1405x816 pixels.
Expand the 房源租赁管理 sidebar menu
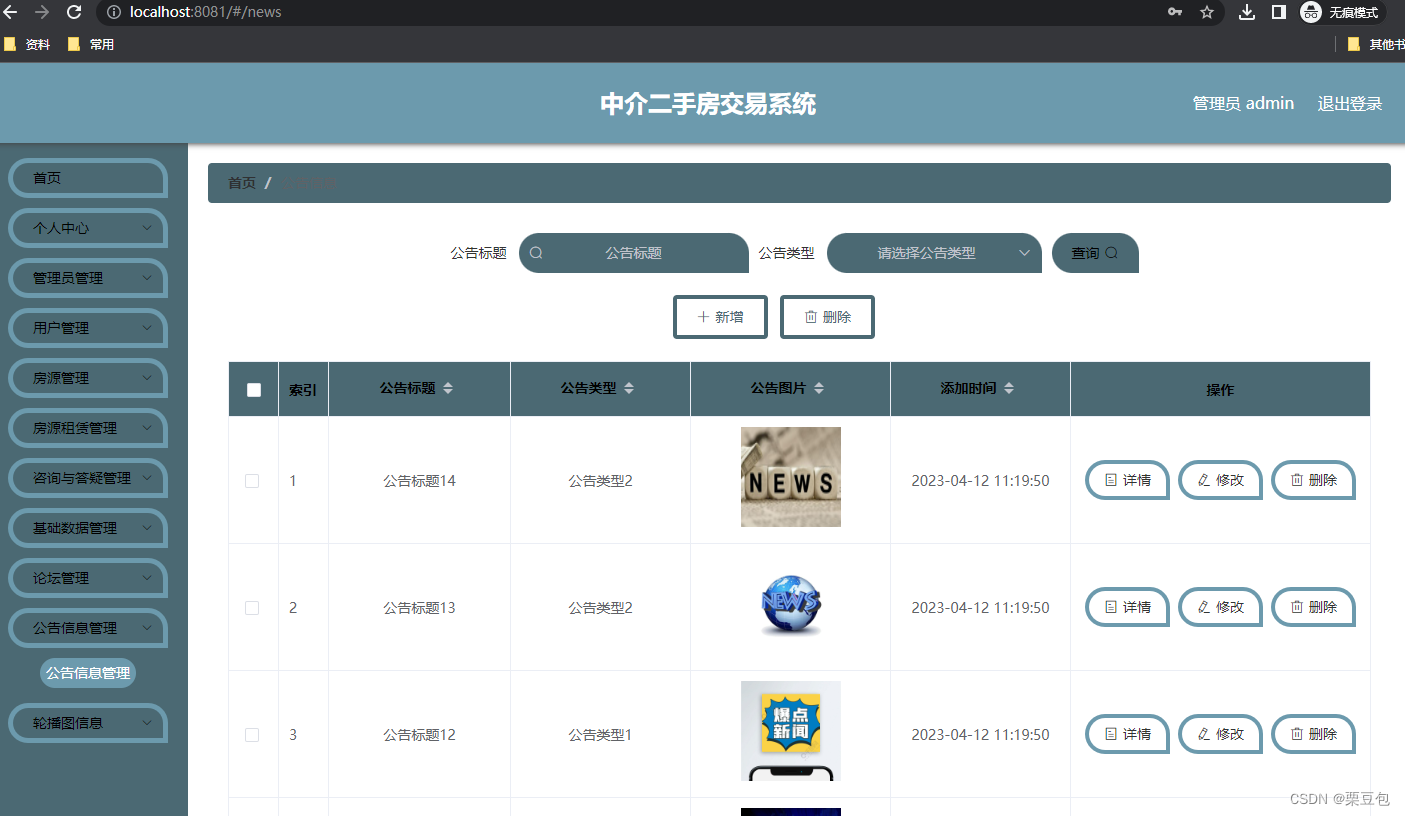tap(88, 428)
